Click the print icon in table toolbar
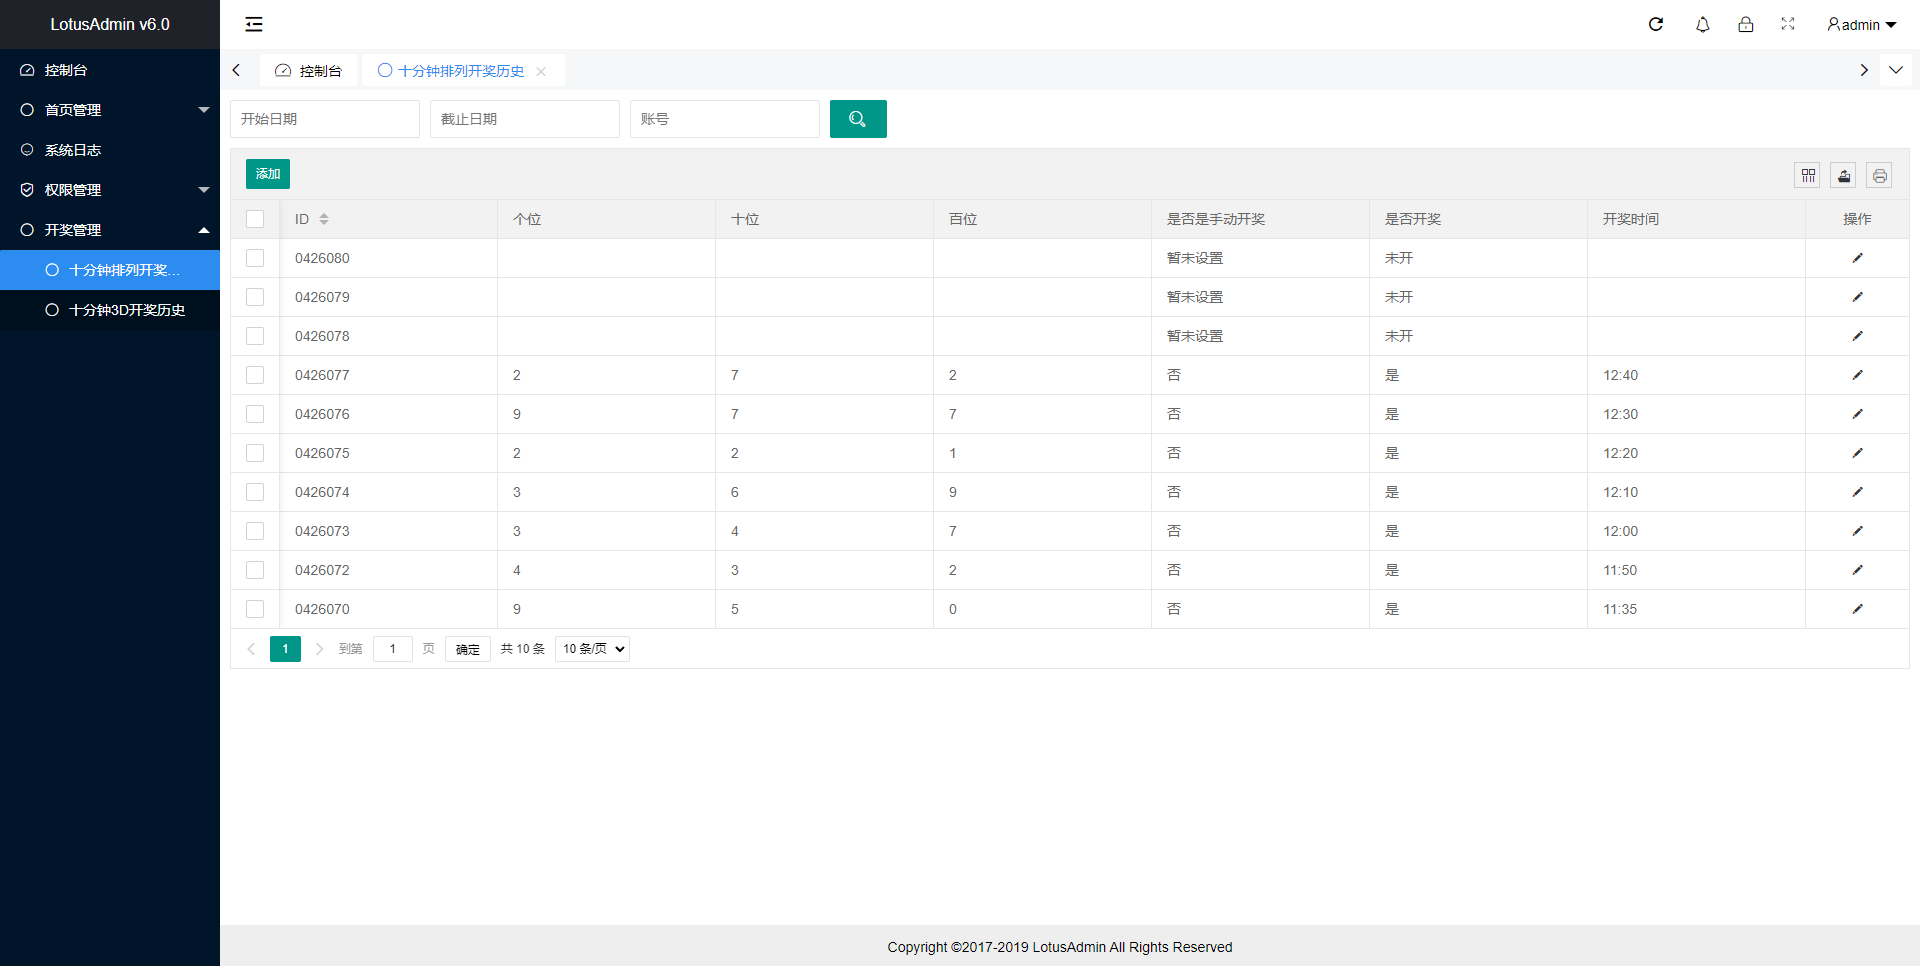The width and height of the screenshot is (1920, 966). click(x=1880, y=176)
